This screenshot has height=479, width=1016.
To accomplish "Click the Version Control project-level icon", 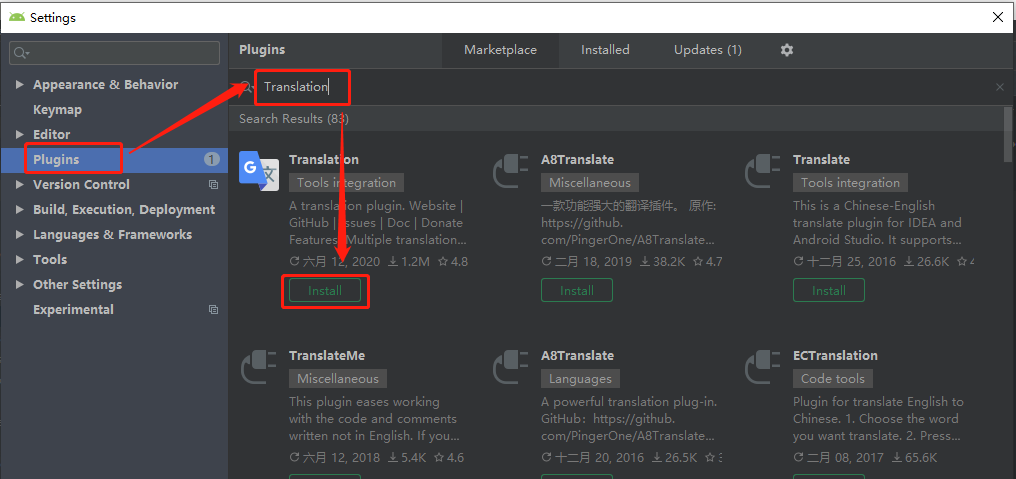I will coord(213,185).
